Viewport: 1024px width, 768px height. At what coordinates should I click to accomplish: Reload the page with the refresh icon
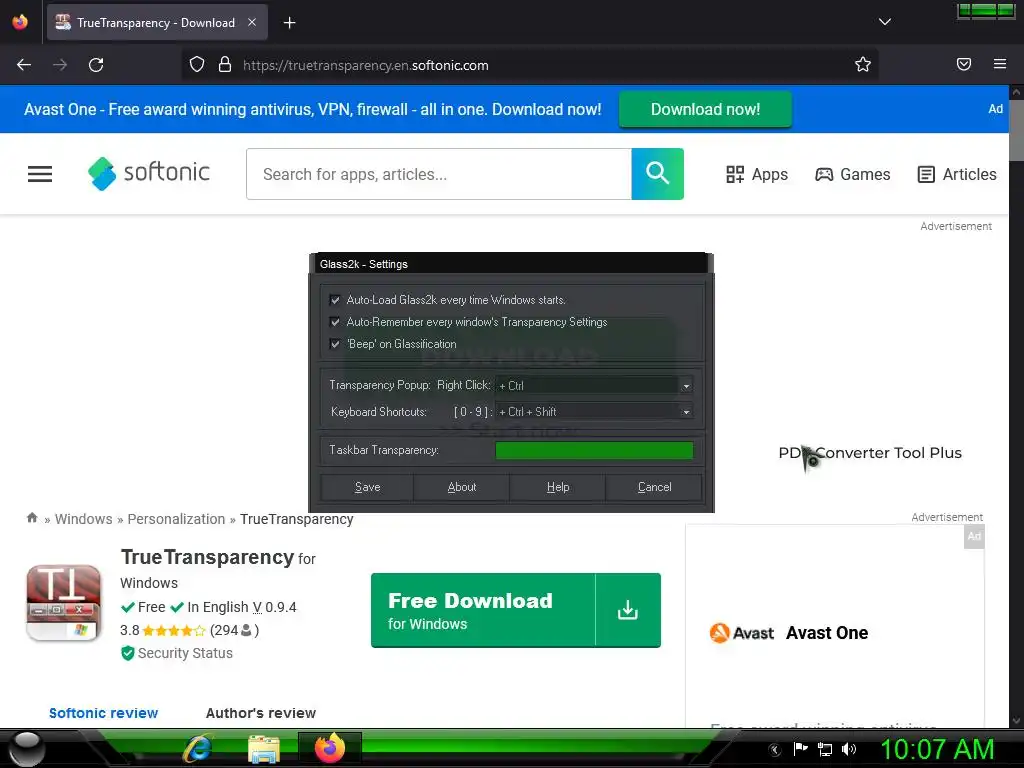pyautogui.click(x=96, y=65)
